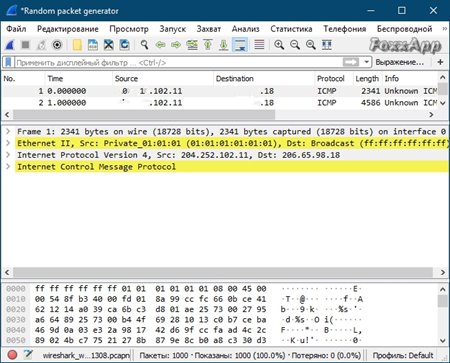Screen dimensions: 450x363
Task: Restart the current capture
Action: point(41,45)
